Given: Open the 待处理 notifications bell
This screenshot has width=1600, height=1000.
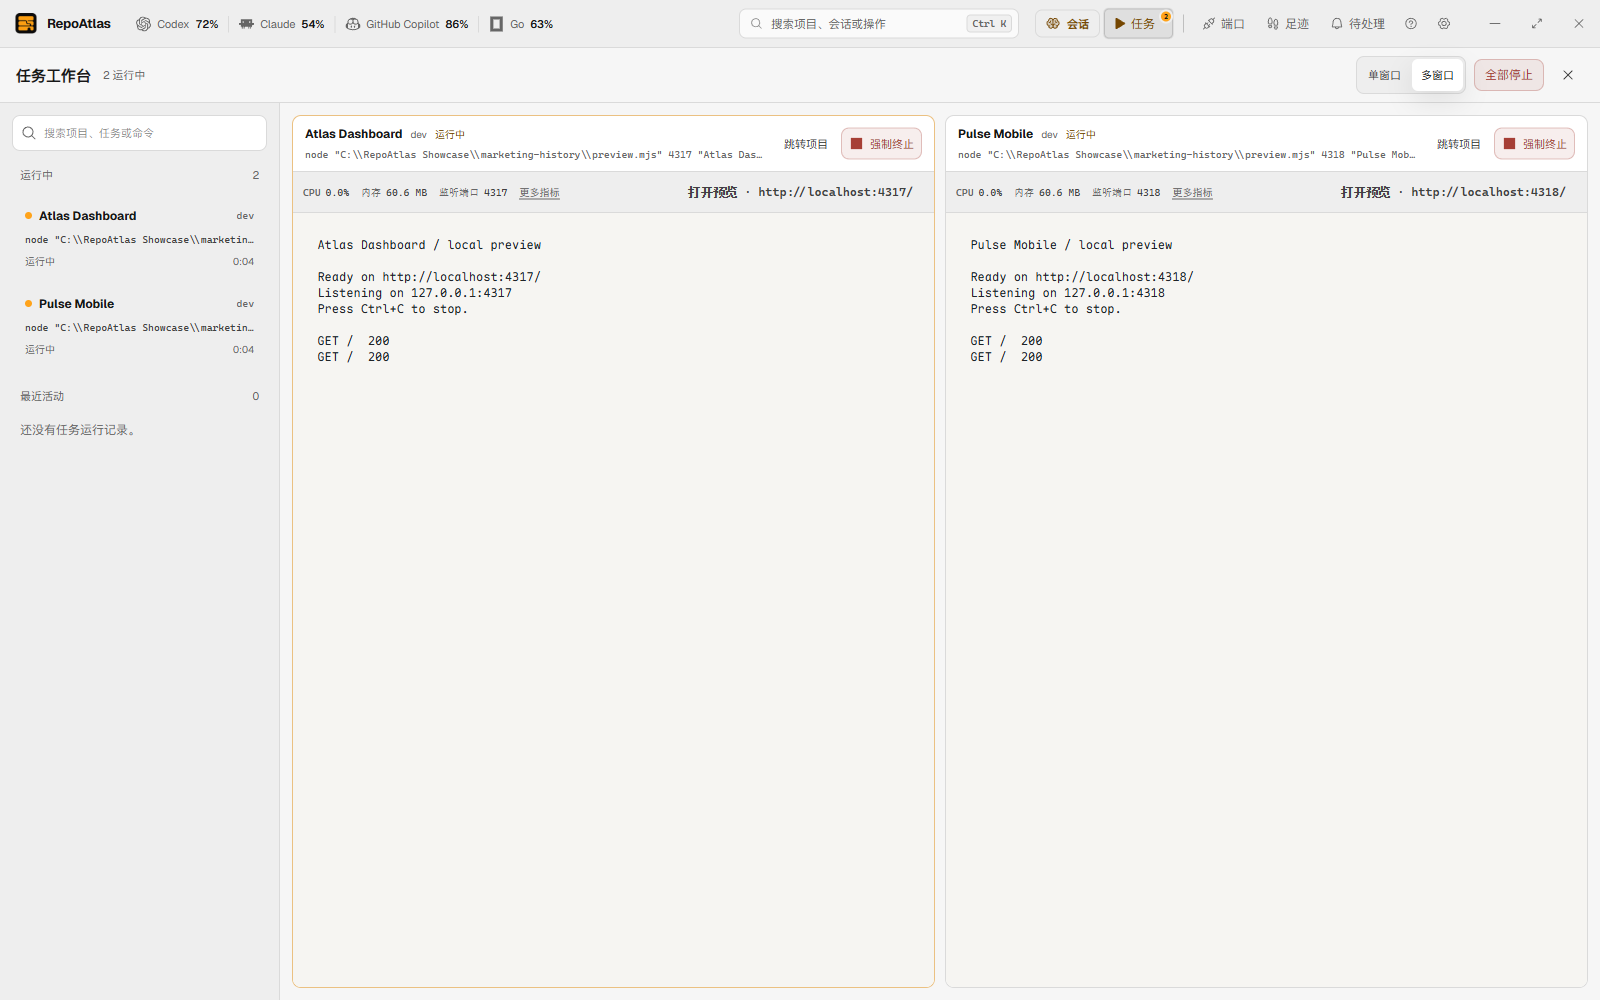Looking at the screenshot, I should tap(1357, 24).
